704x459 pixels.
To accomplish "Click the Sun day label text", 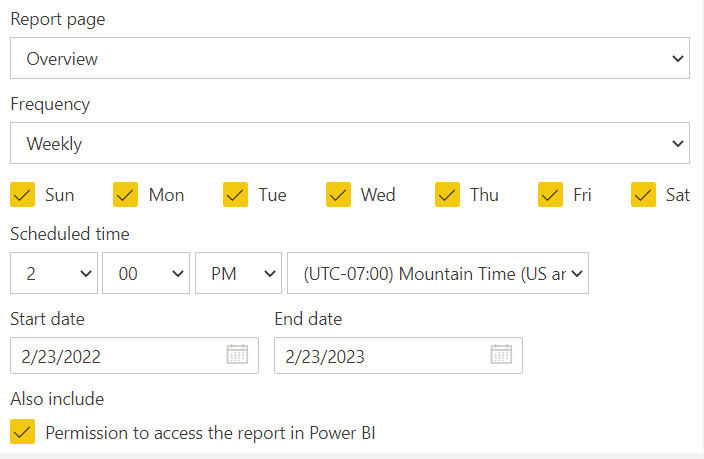I will 59,195.
